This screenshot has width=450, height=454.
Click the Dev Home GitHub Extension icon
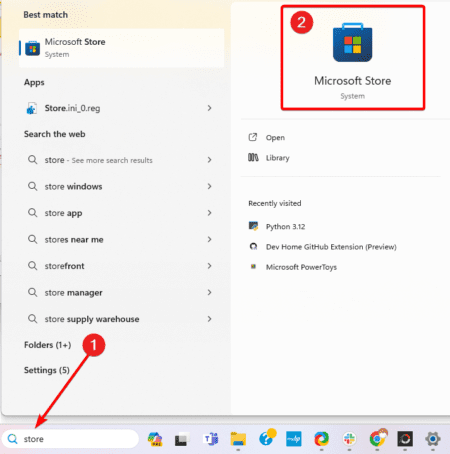pos(253,247)
